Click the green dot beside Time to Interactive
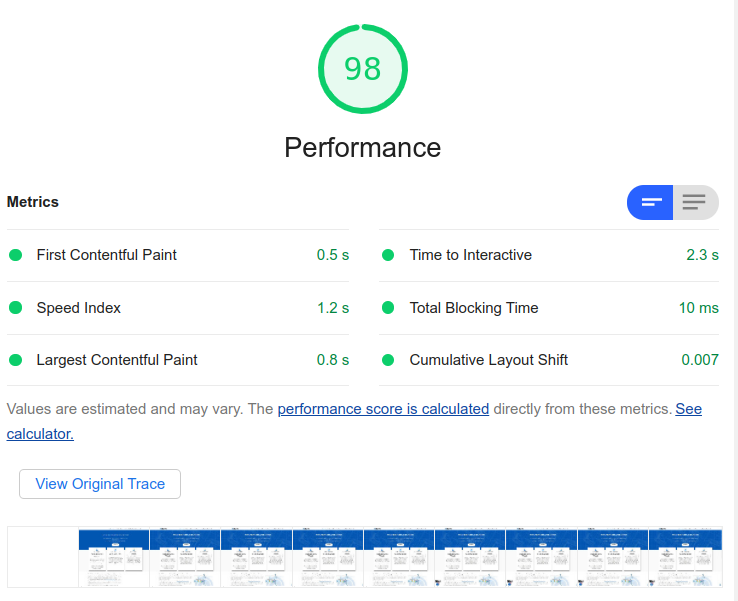 tap(388, 255)
